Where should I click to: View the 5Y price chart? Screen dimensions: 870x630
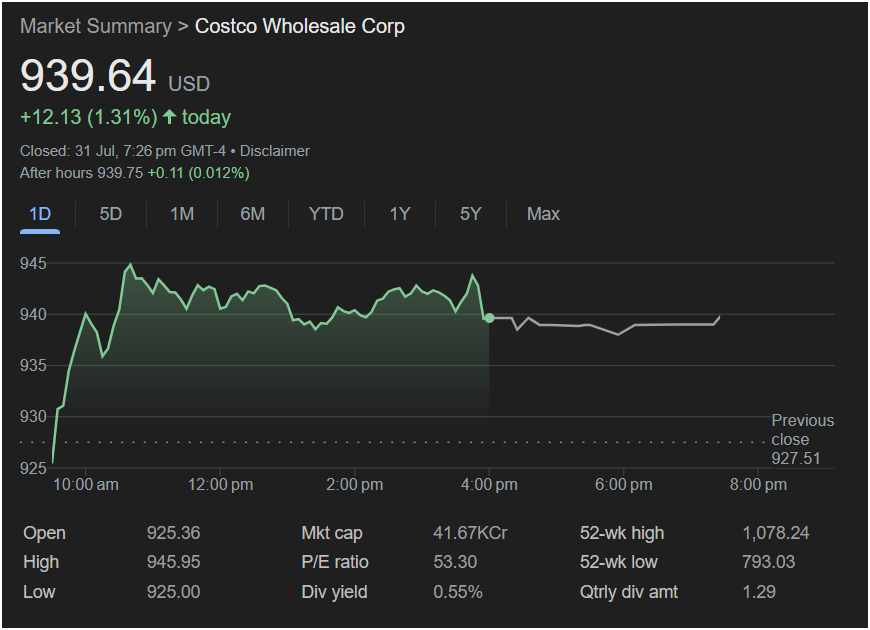pyautogui.click(x=471, y=214)
